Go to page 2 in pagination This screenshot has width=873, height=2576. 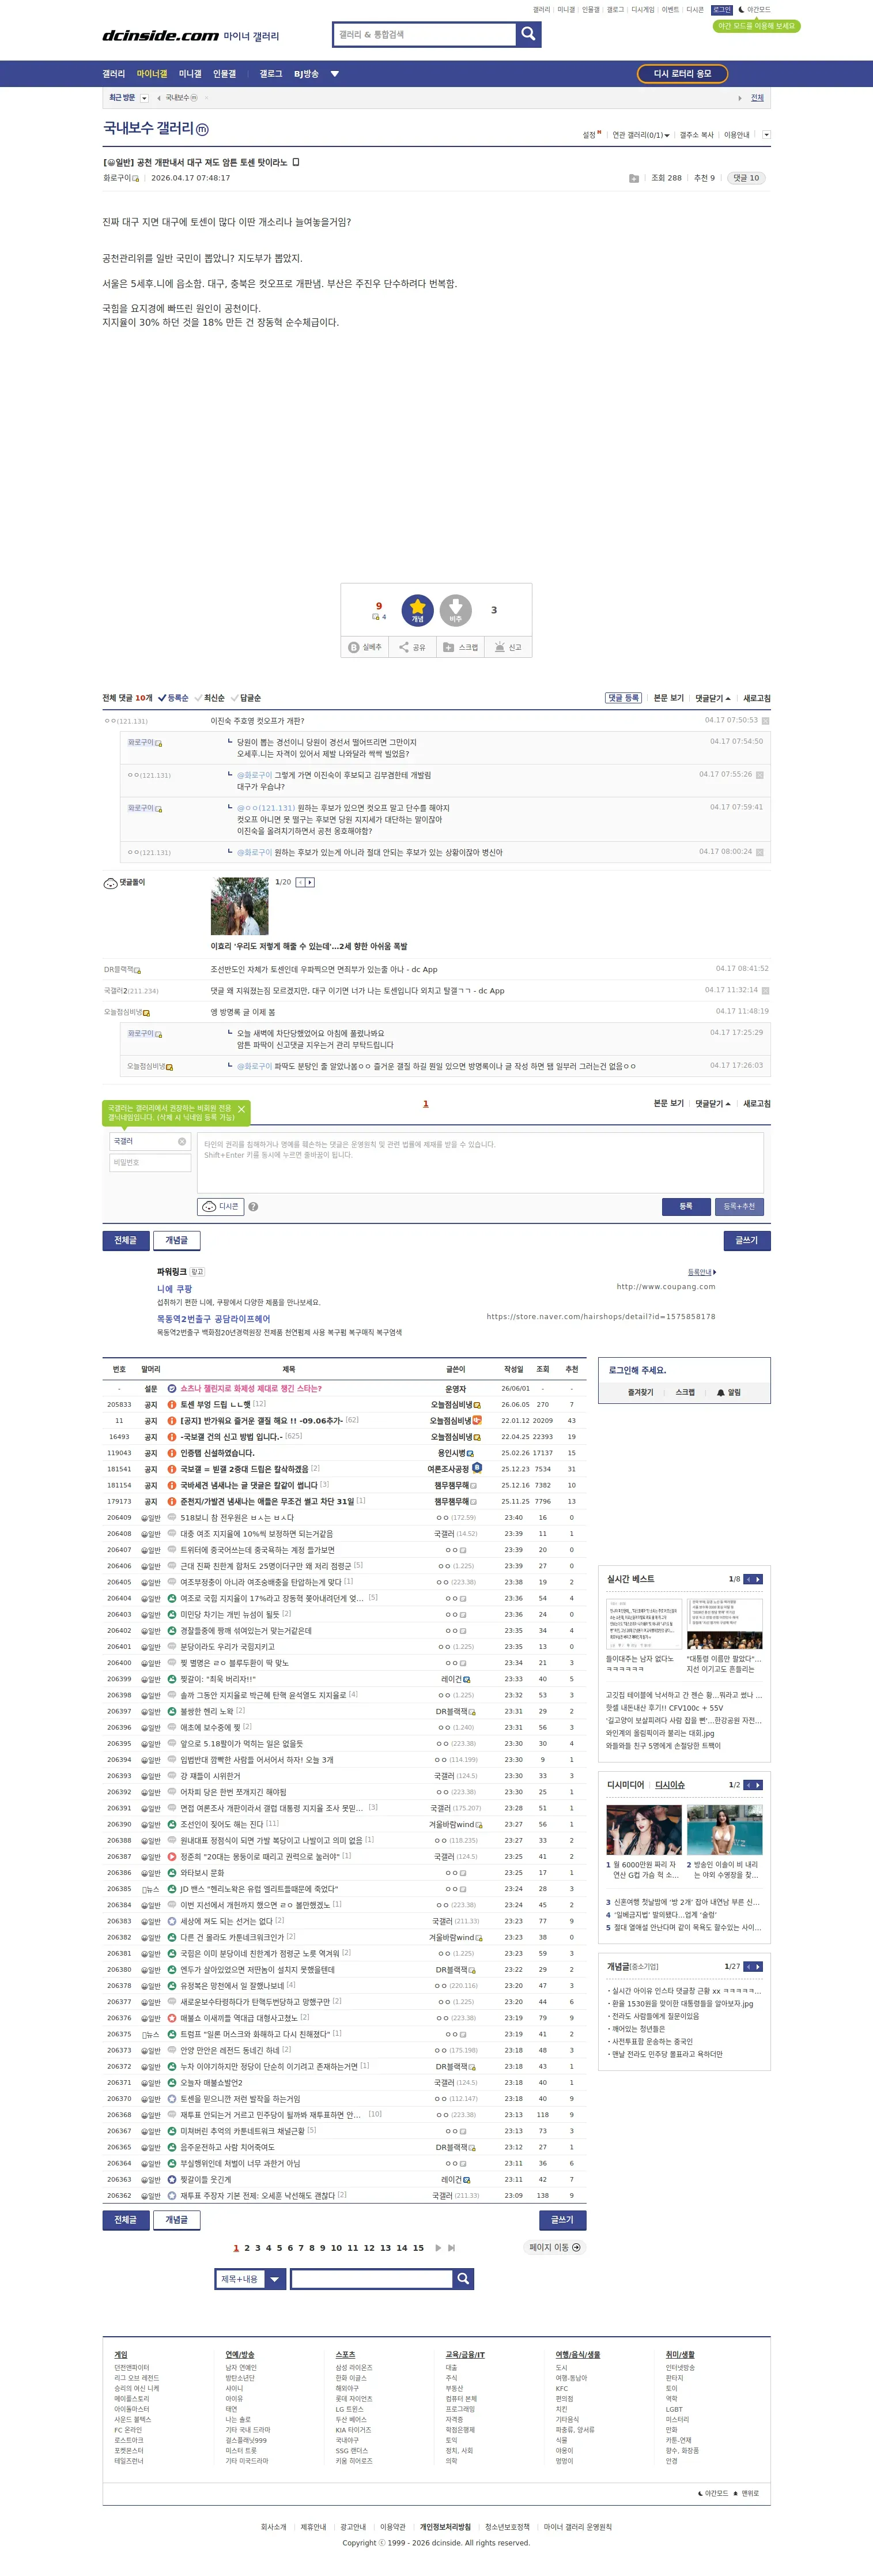[247, 2248]
